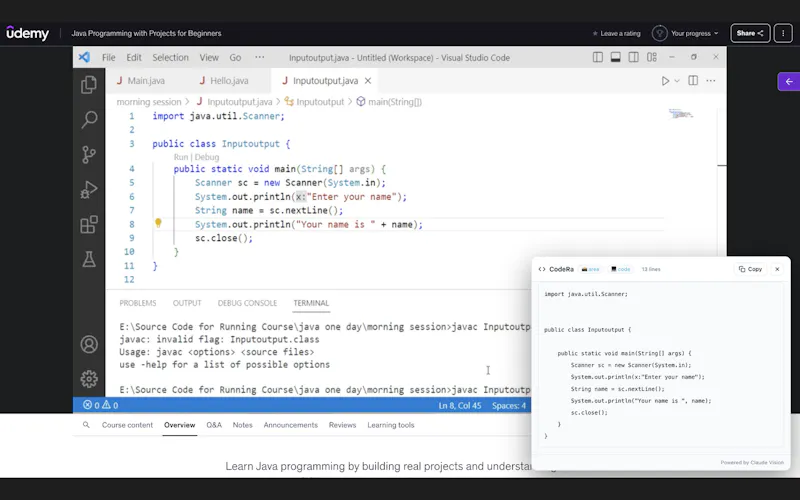Screen dimensions: 800x500
Task: Toggle the primary side bar layout icon
Action: [x=598, y=57]
